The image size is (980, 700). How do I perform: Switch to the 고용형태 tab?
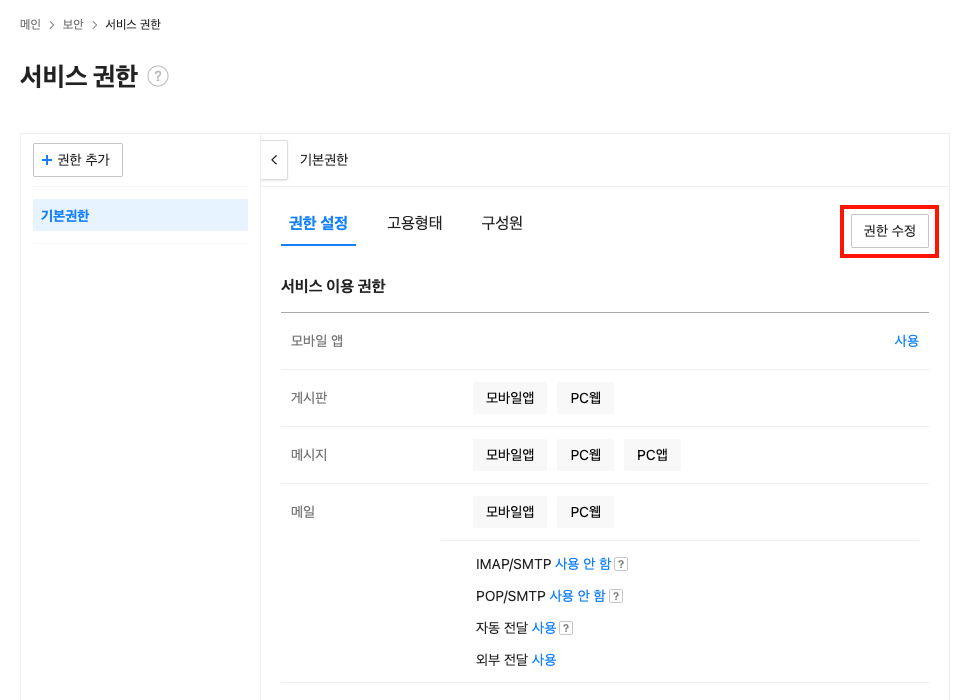tap(415, 223)
